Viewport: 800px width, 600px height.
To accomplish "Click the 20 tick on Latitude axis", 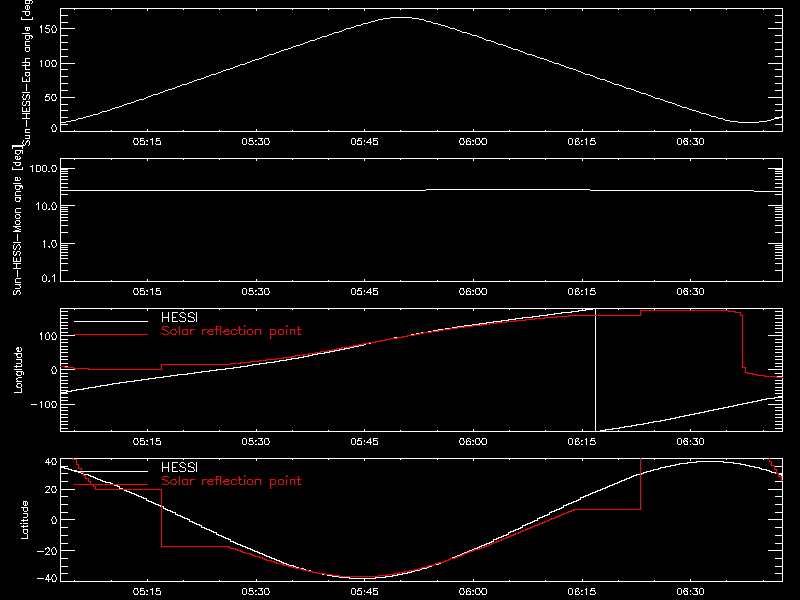I will tap(51, 490).
